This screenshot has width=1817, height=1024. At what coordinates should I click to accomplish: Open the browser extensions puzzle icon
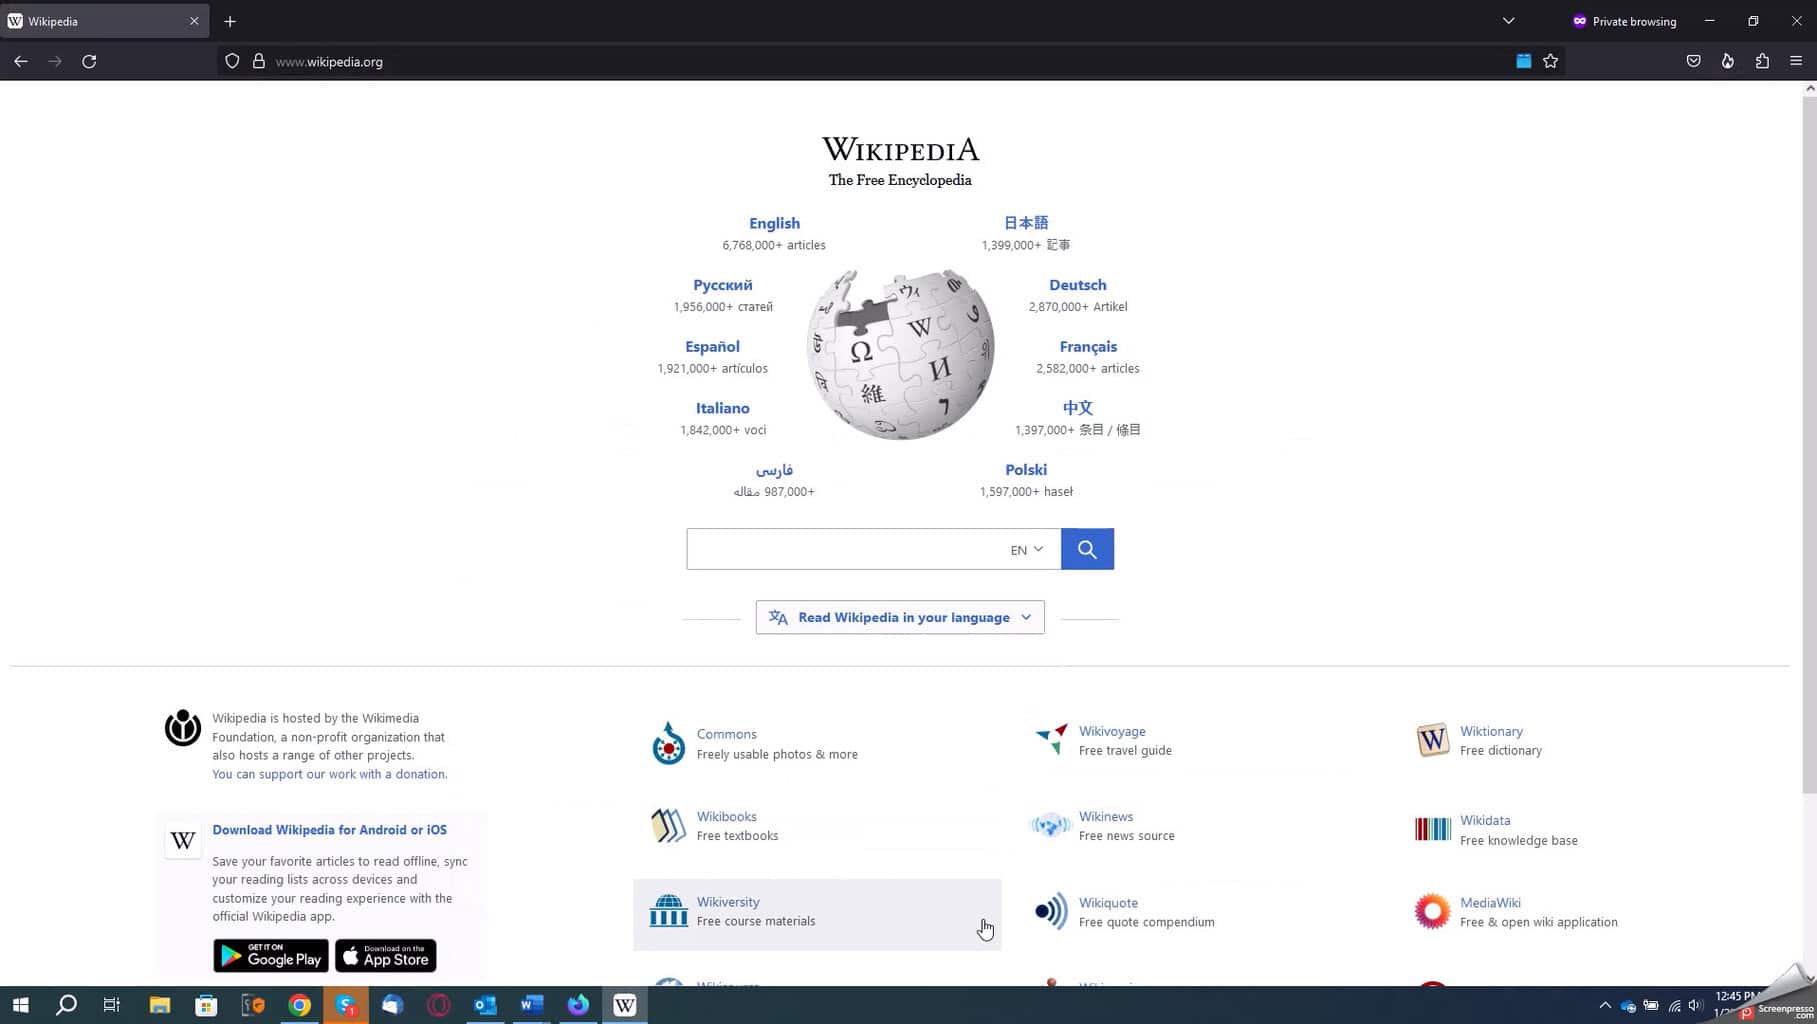pos(1762,61)
